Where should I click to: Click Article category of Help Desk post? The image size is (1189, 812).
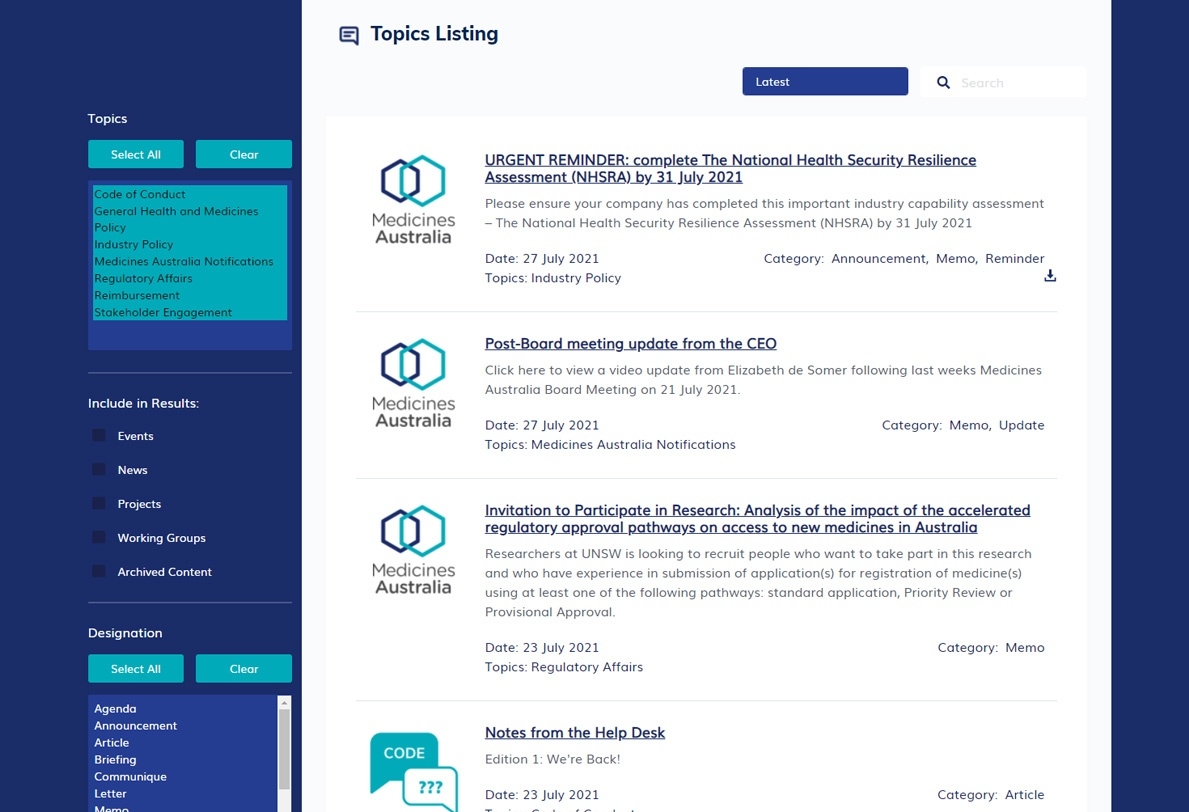(1024, 795)
